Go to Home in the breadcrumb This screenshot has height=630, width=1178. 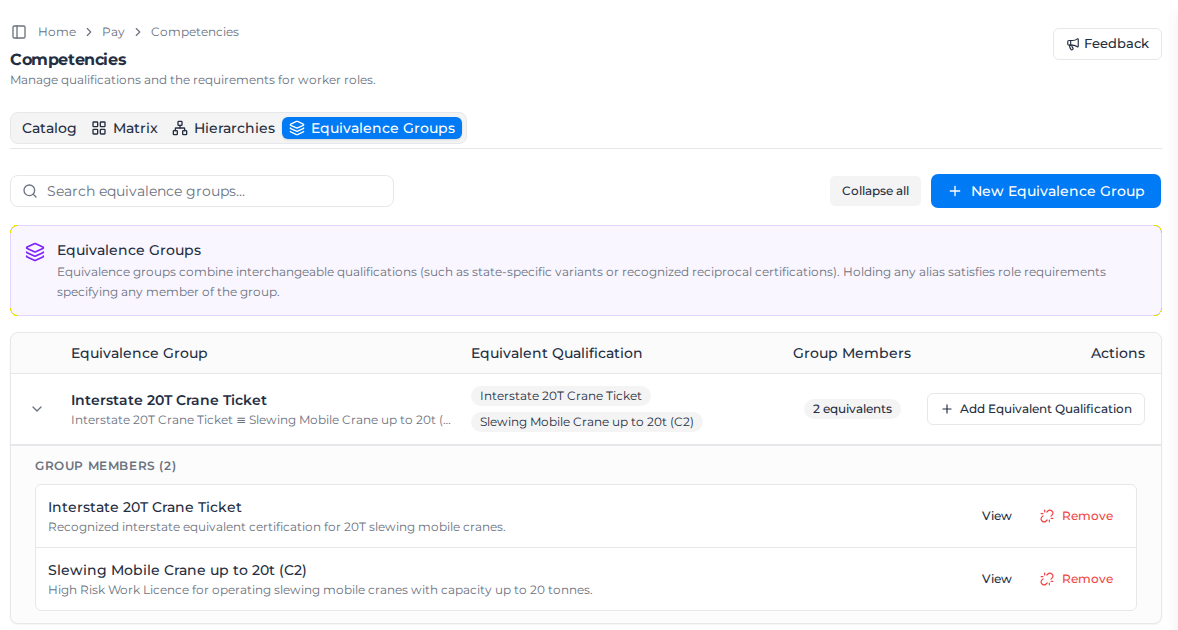coord(57,32)
